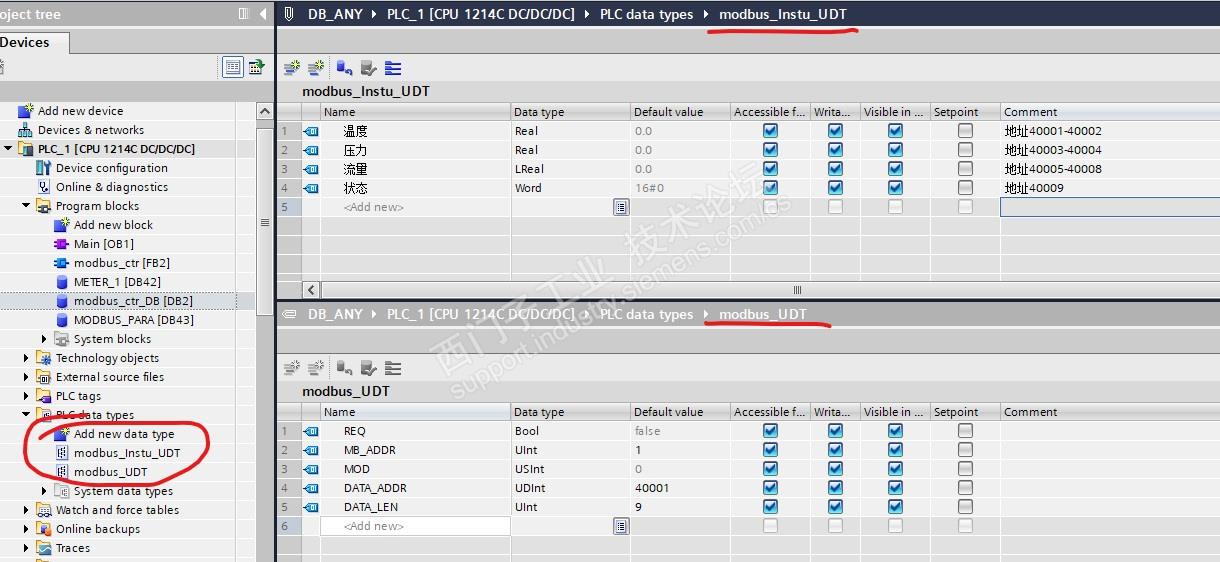This screenshot has width=1220, height=562.
Task: Expand the System data types folder
Action: click(44, 491)
